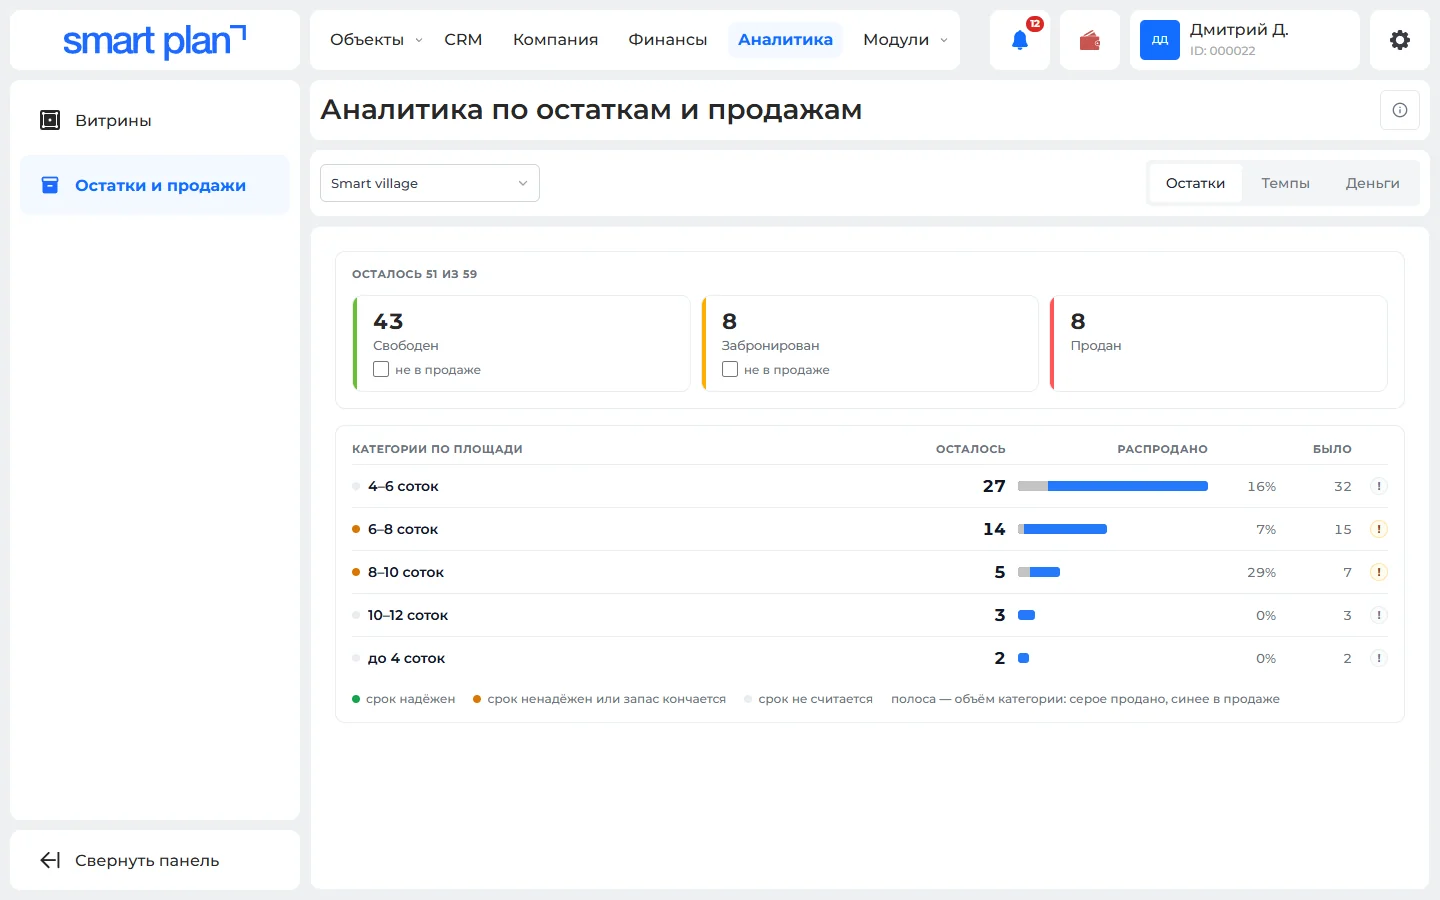Viewport: 1440px width, 900px height.
Task: Click warning icon in 4–6 соток row
Action: (1379, 487)
